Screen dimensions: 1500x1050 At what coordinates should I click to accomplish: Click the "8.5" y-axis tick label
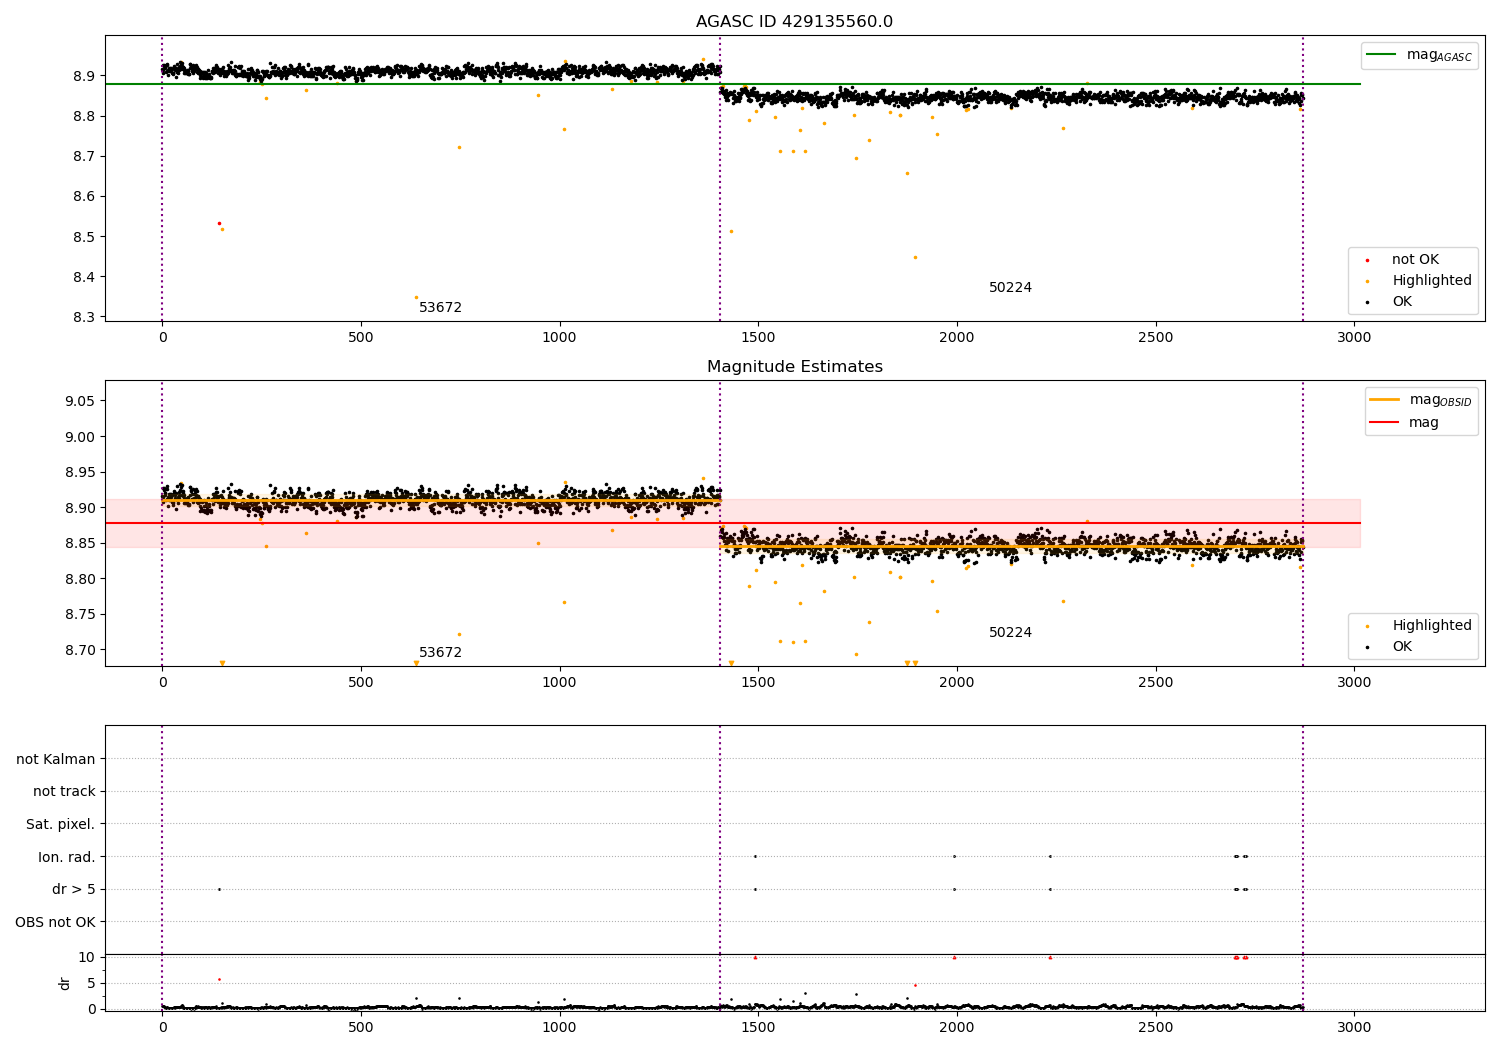point(84,237)
